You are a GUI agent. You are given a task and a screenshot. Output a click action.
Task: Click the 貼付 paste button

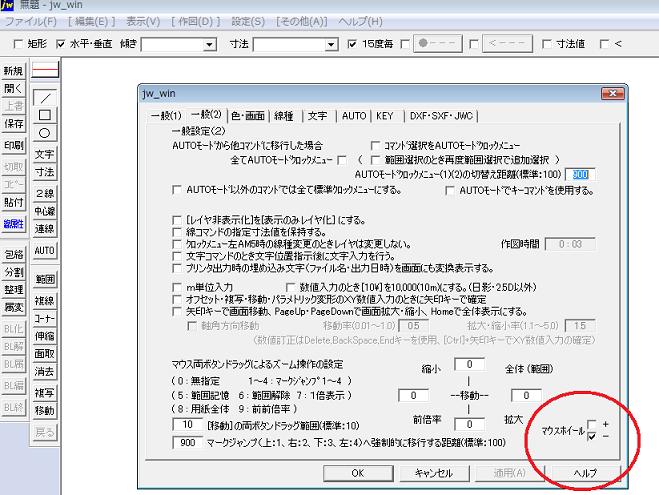(13, 202)
